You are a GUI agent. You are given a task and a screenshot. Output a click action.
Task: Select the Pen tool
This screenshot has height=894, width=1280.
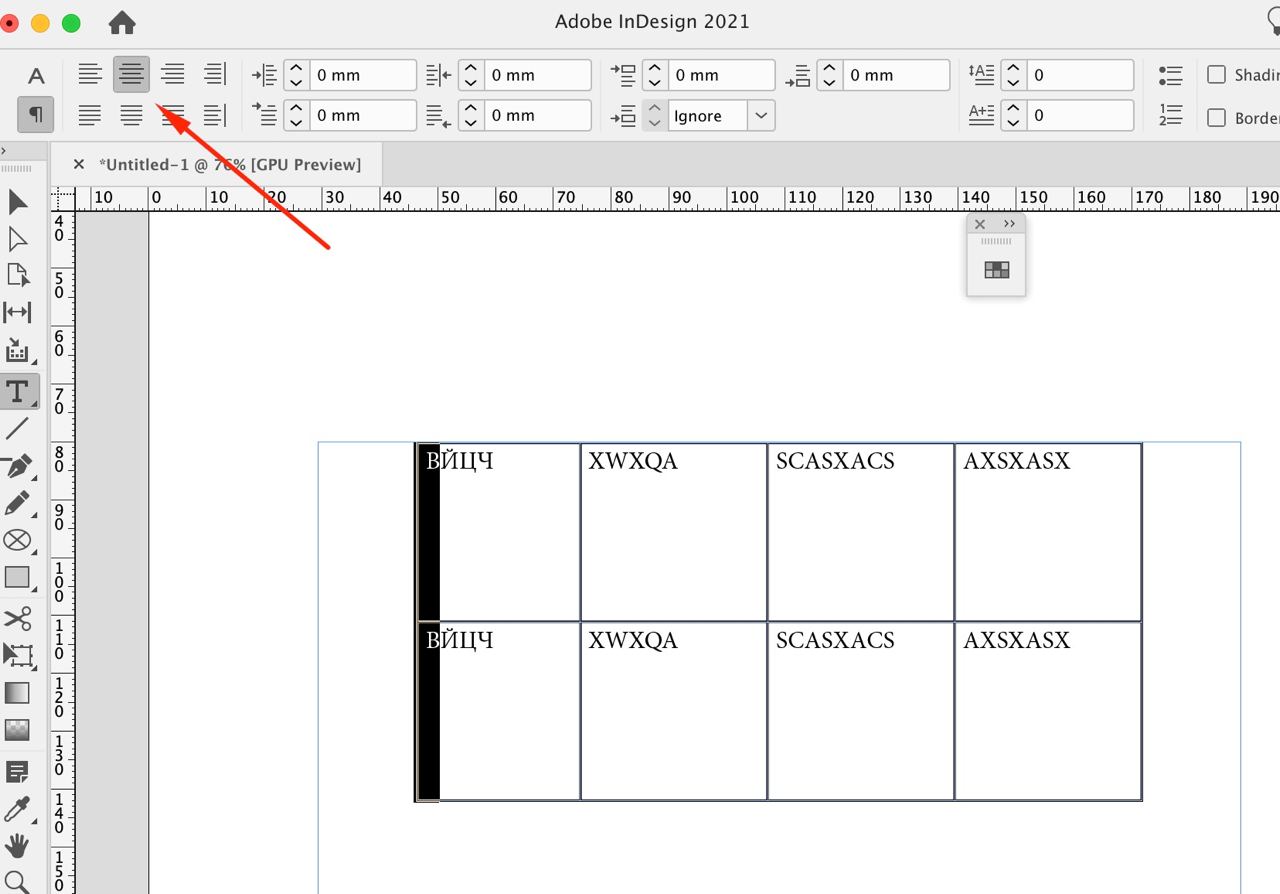coord(18,466)
